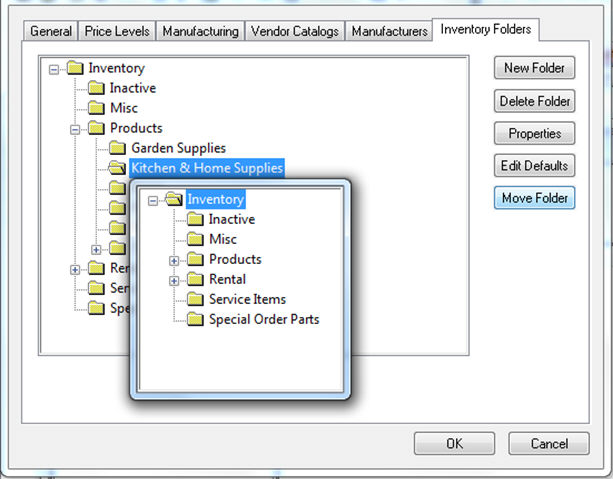Expand the Rental node in popup tree
Viewport: 613px width, 479px height.
pos(174,280)
